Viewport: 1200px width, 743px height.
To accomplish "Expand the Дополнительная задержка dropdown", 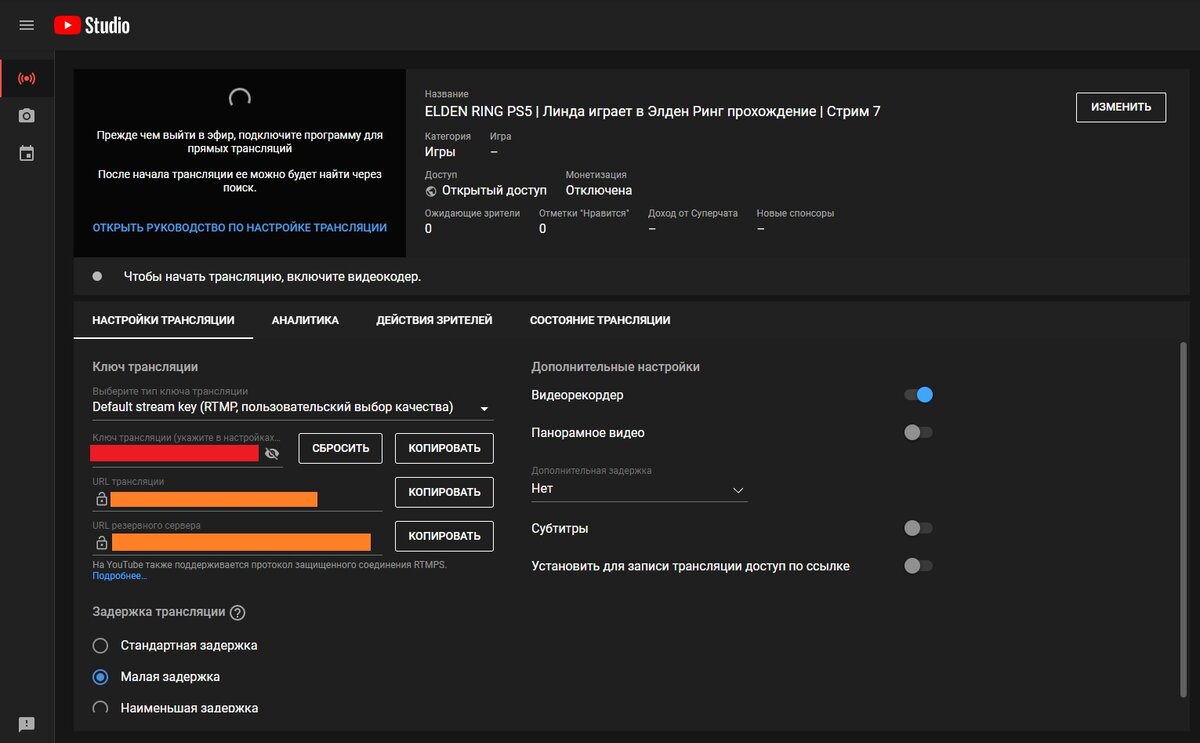I will [x=639, y=489].
